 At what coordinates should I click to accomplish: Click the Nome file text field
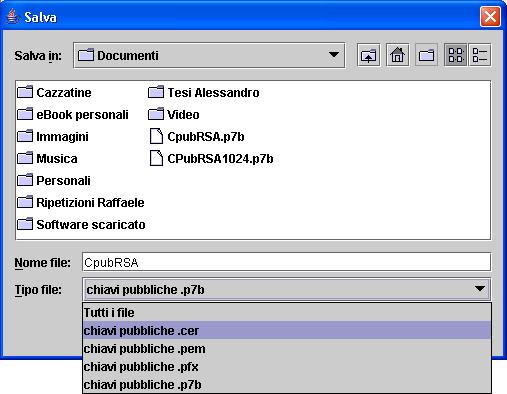point(286,262)
